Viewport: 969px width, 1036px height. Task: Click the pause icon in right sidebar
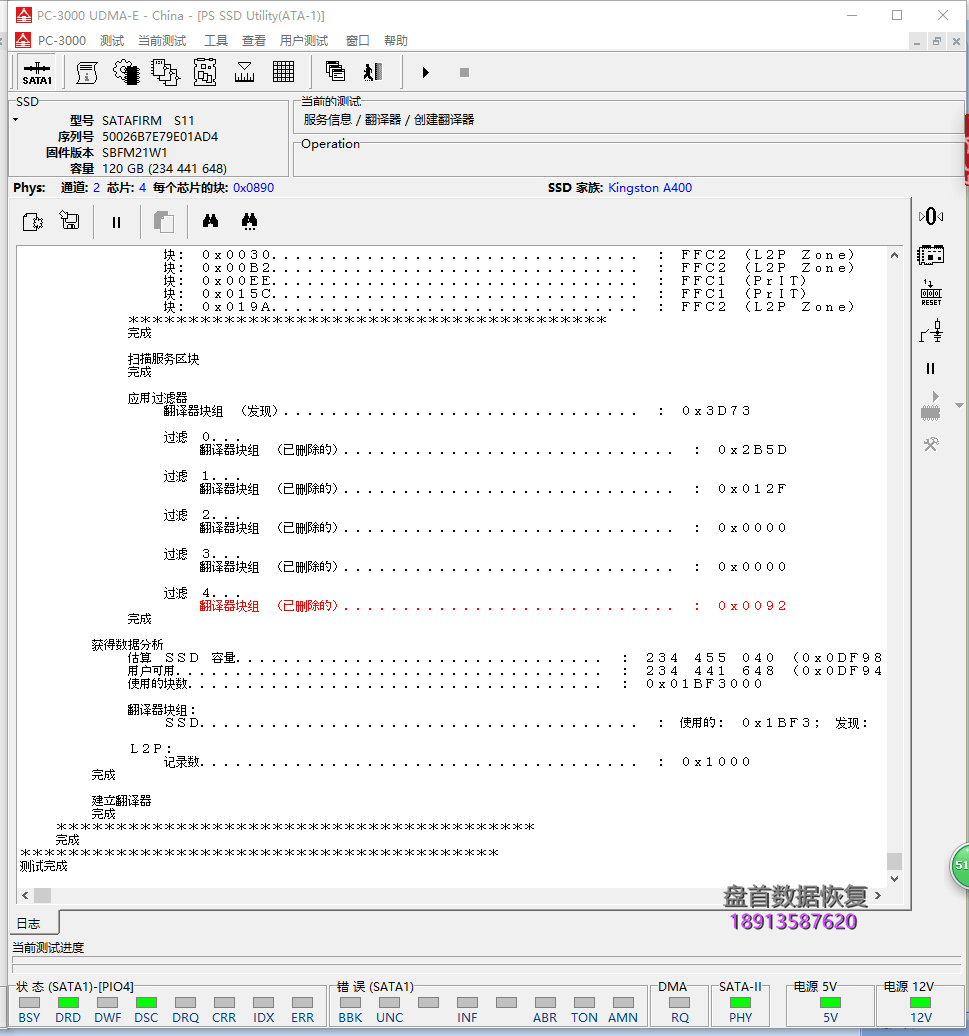click(x=931, y=369)
